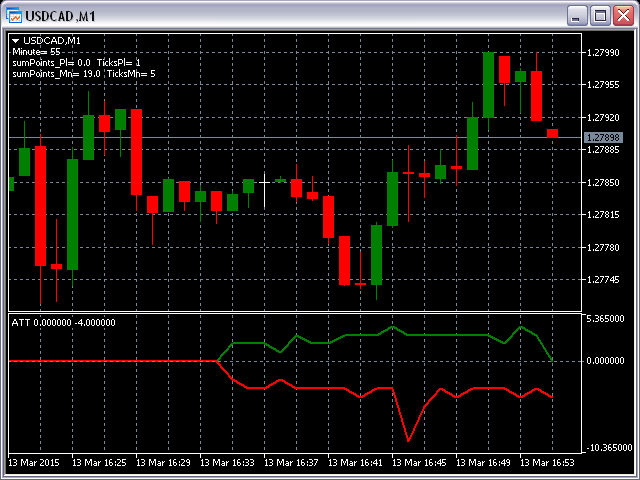The image size is (640, 480).
Task: Click the tallest green candle near top right
Action: pos(488,85)
